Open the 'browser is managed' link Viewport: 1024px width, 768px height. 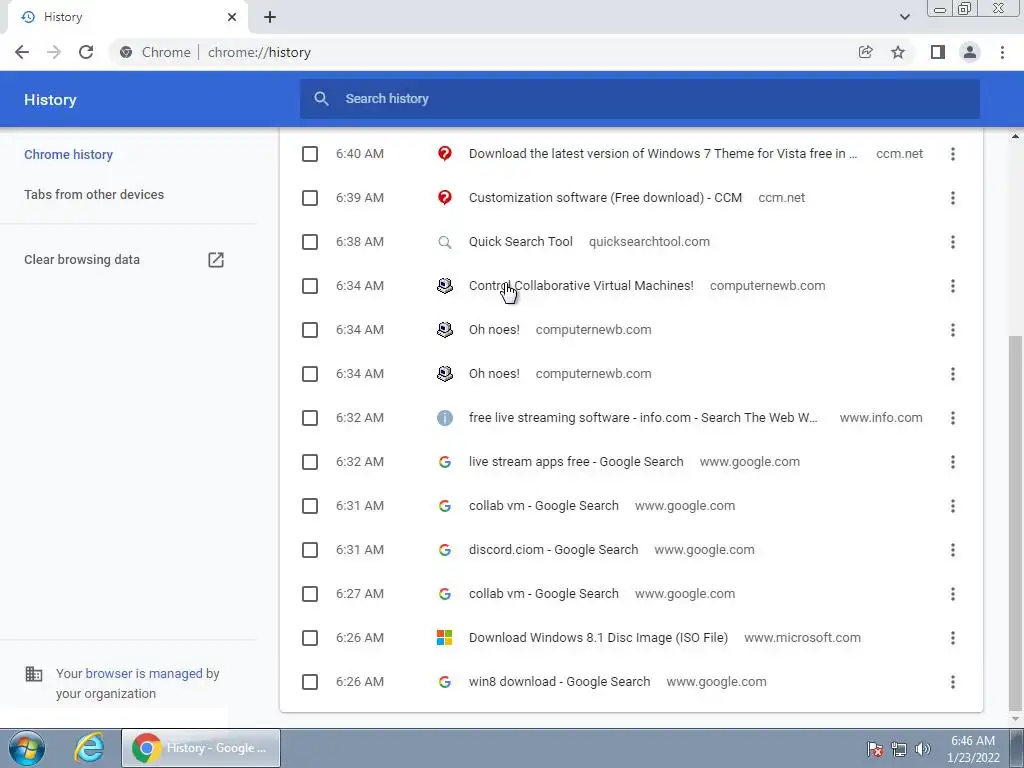click(144, 673)
